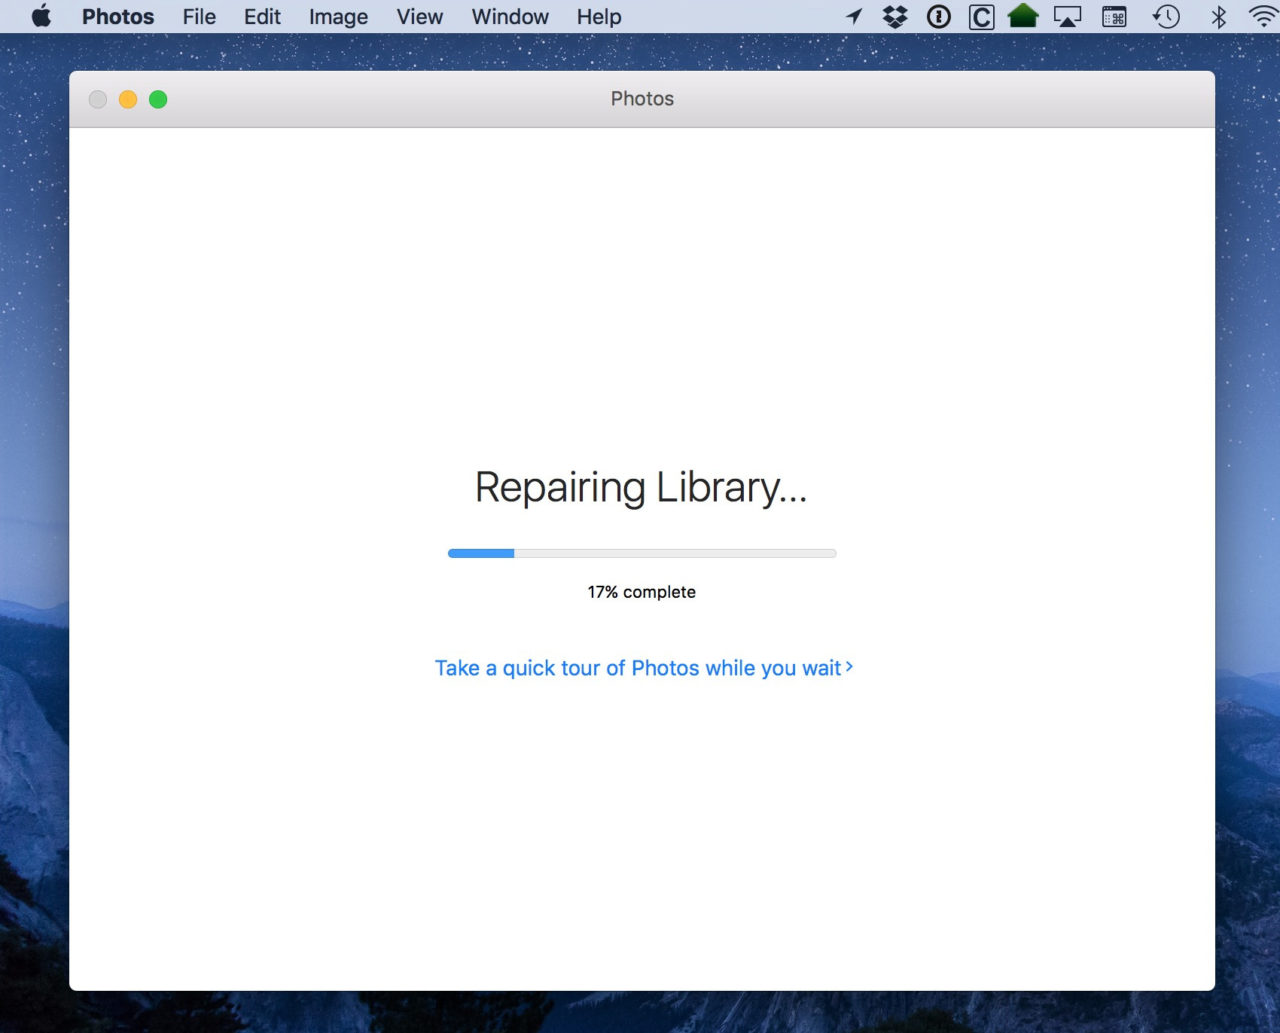Minimize the Photos window with yellow button
Viewport: 1280px width, 1033px height.
pyautogui.click(x=128, y=99)
